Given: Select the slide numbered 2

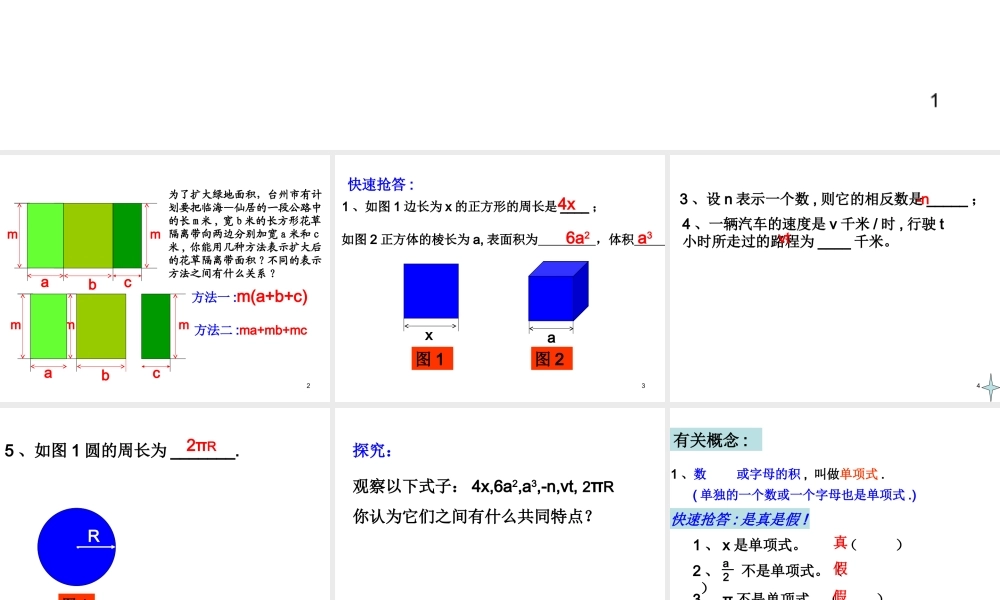Looking at the screenshot, I should click(309, 385).
